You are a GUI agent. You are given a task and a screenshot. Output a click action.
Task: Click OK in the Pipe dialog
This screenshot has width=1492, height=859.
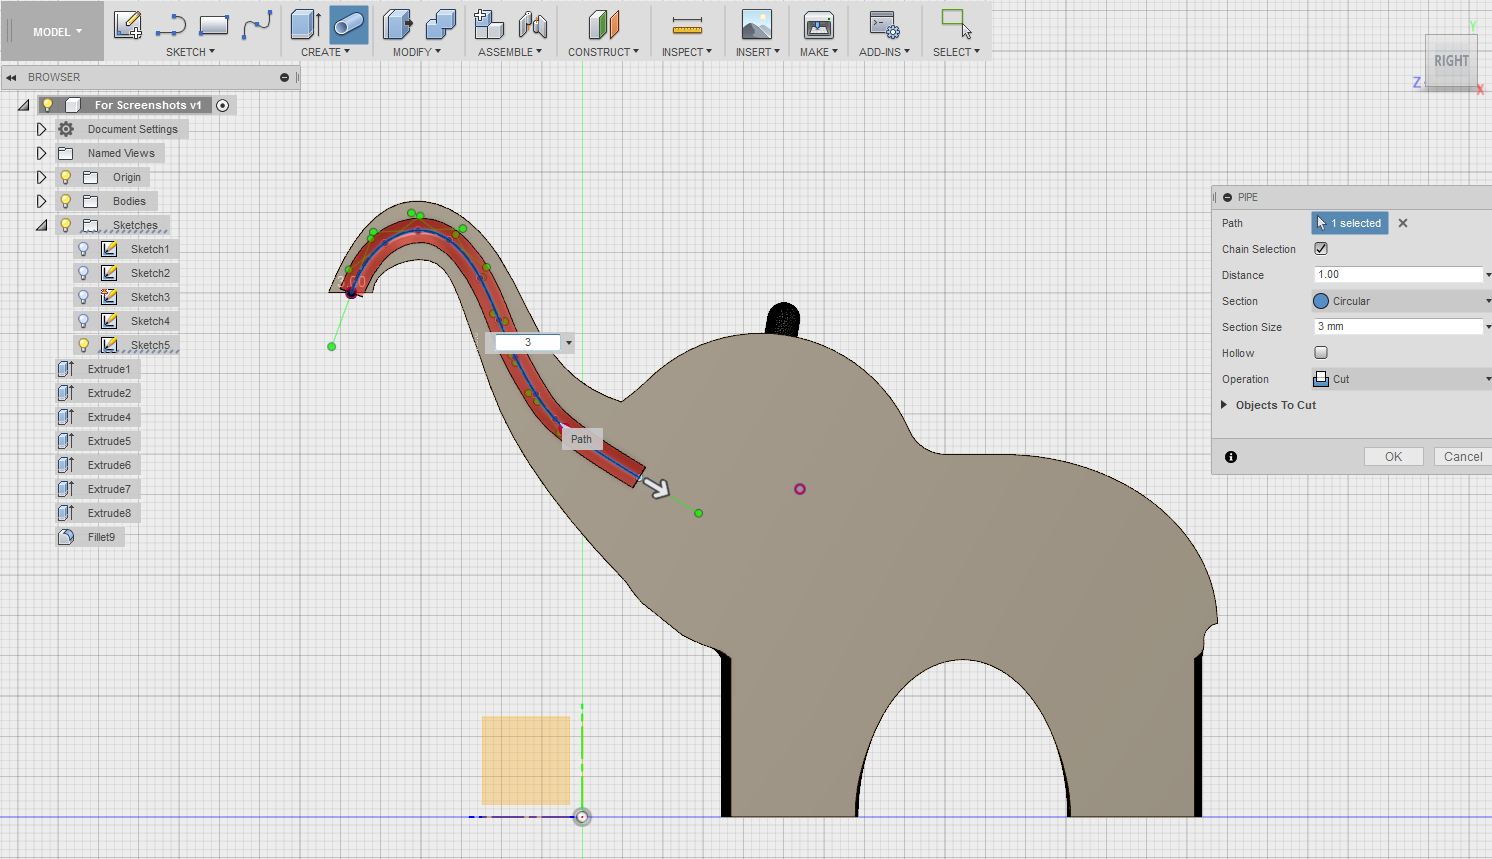[x=1393, y=457]
